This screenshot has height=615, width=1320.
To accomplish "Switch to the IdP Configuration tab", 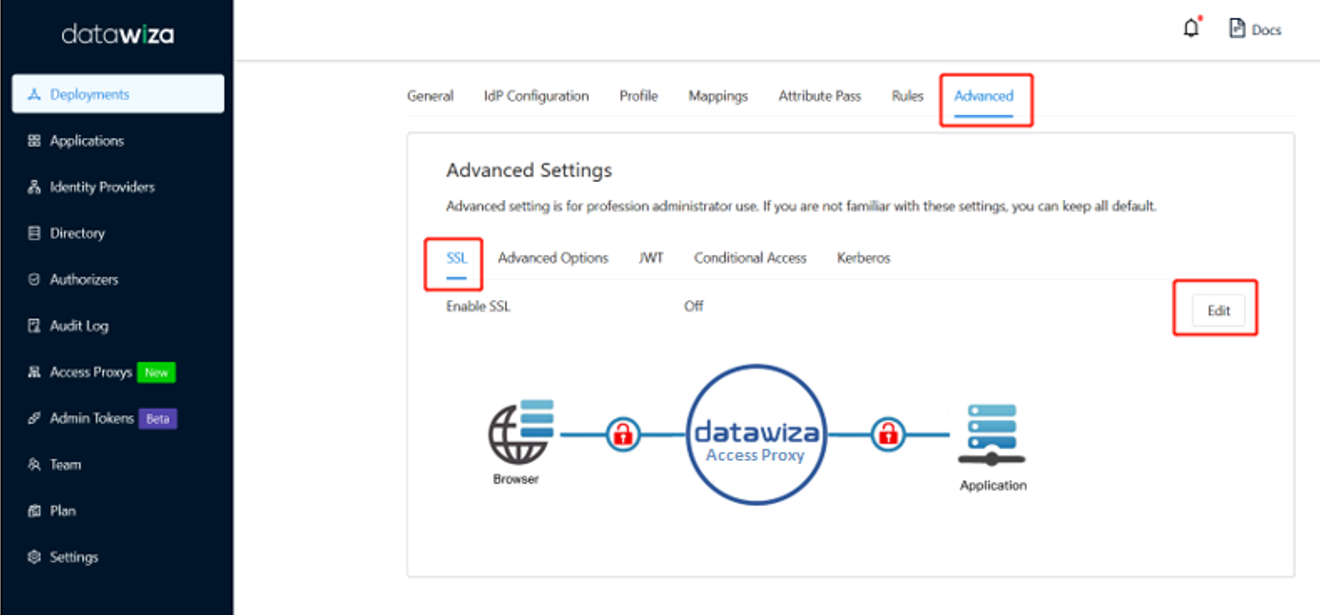I will [536, 96].
